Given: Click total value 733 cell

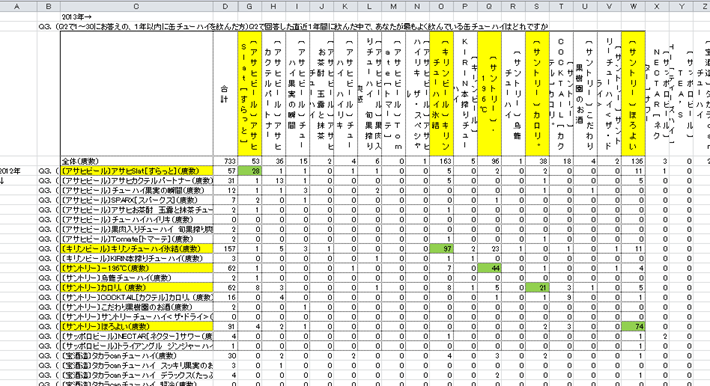Looking at the screenshot, I should click(225, 161).
